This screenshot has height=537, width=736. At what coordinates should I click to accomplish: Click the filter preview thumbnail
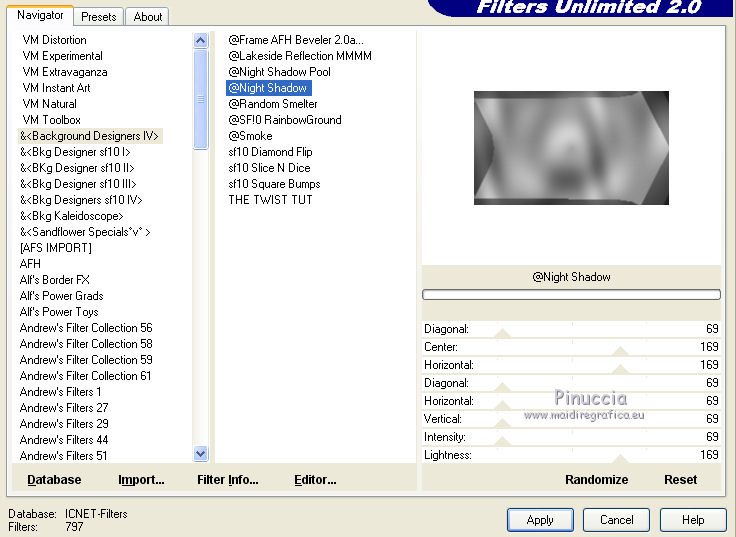571,148
